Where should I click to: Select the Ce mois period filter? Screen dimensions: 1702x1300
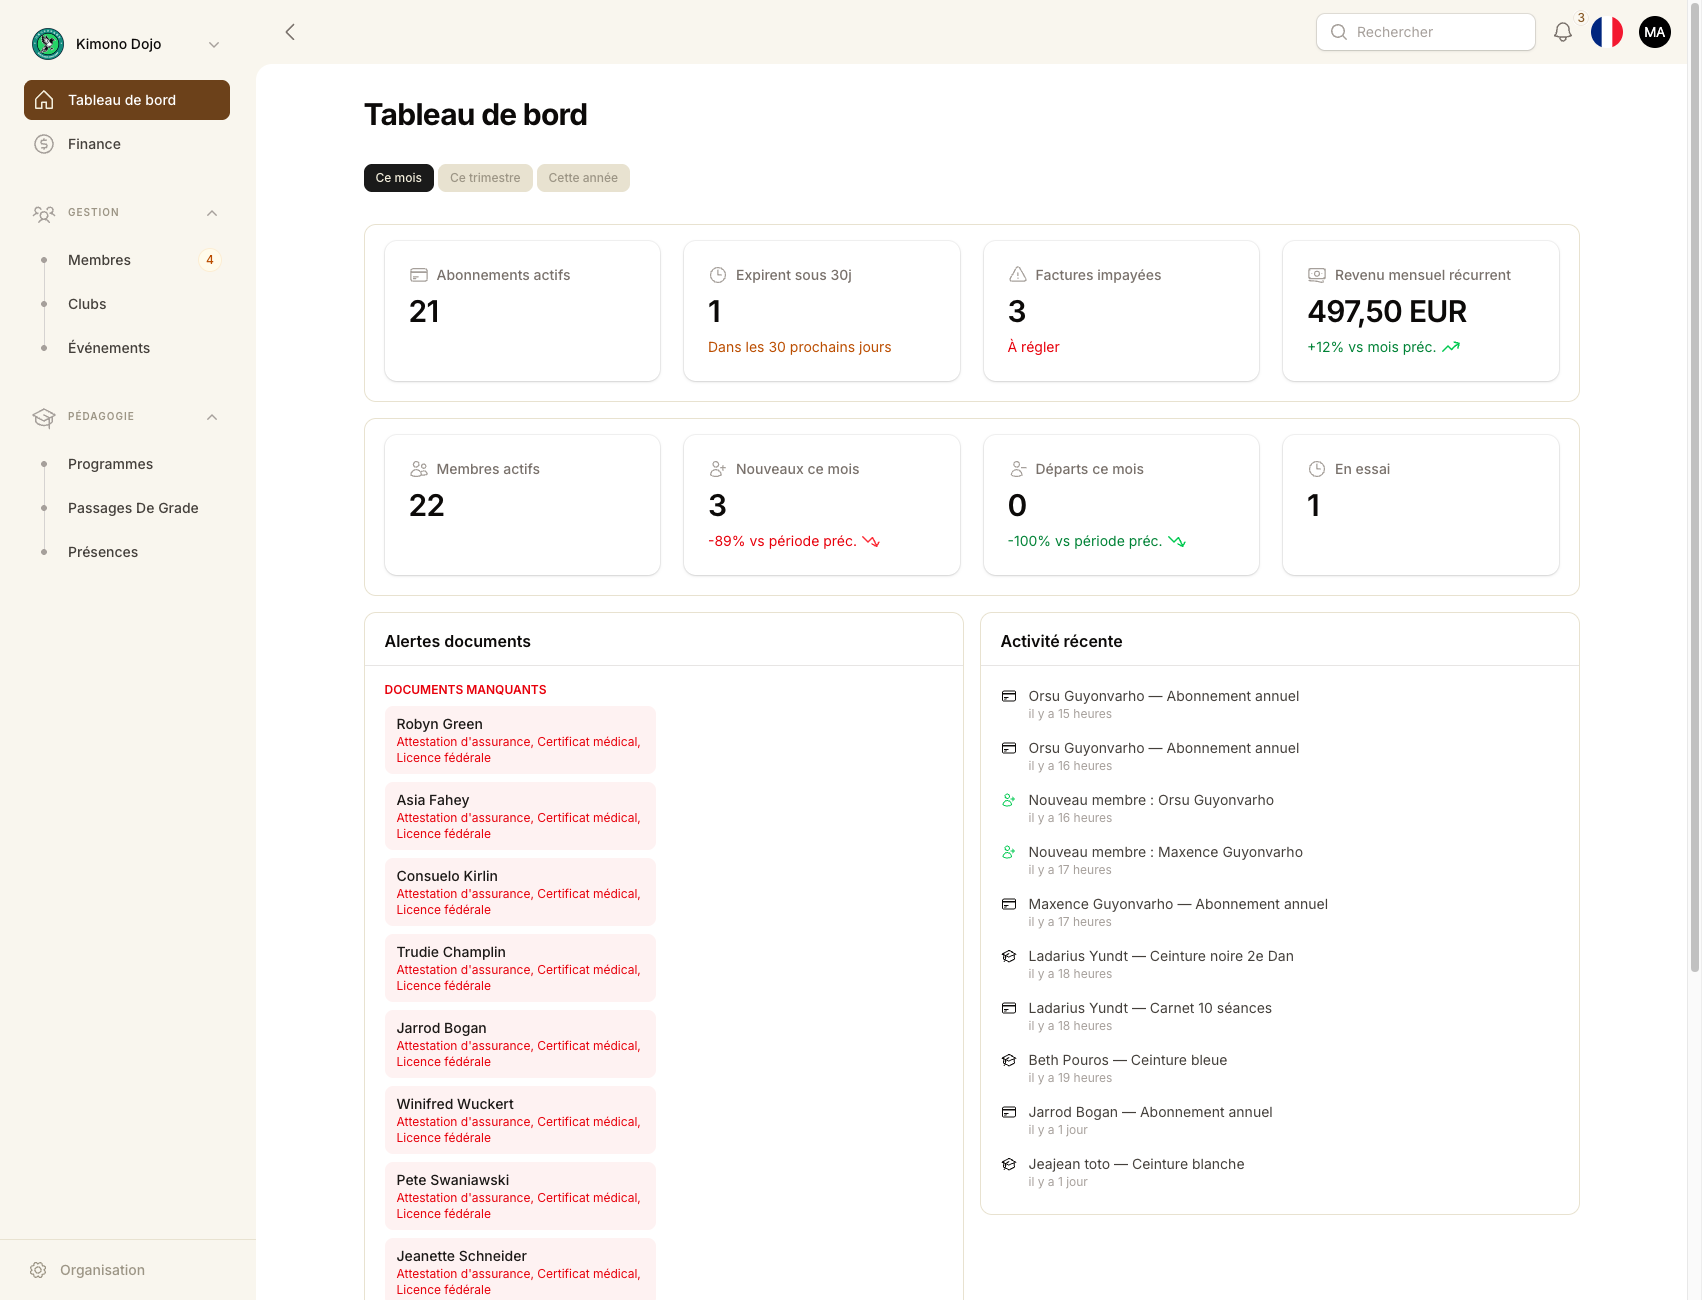pos(398,178)
